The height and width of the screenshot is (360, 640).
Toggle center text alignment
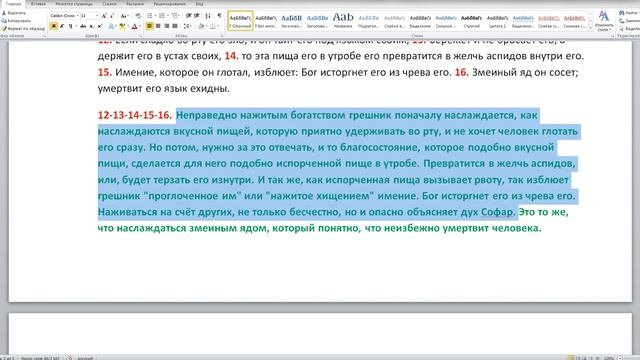(x=158, y=26)
